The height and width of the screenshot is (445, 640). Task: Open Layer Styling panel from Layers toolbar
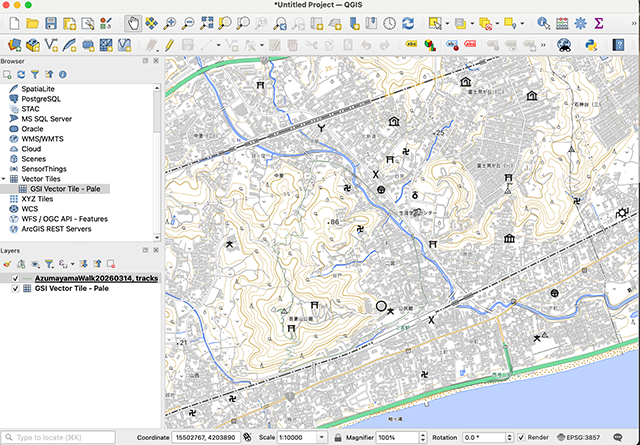[7, 264]
